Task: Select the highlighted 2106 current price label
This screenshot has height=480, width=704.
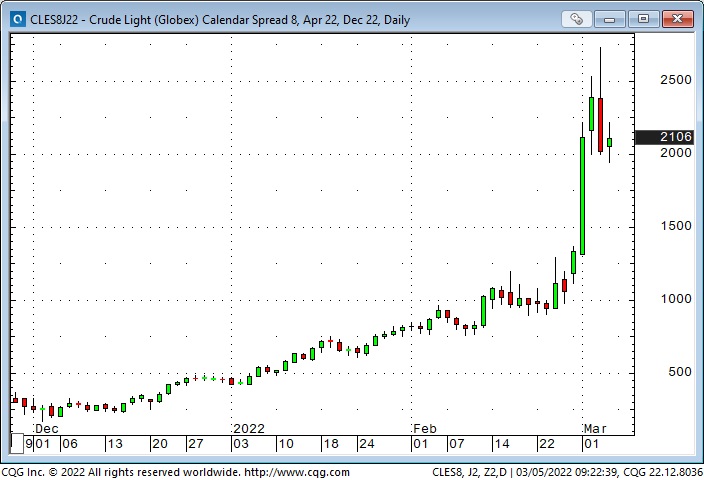Action: 664,137
